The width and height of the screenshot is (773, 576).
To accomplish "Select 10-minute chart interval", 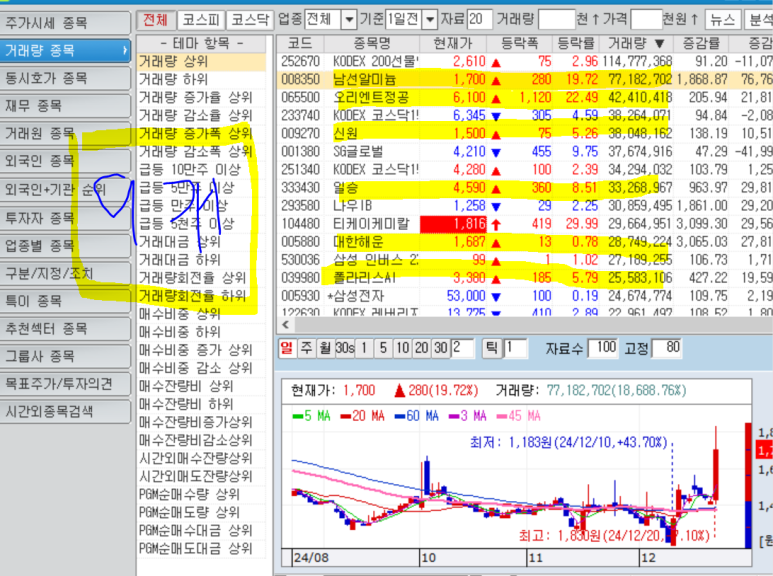I will [402, 348].
